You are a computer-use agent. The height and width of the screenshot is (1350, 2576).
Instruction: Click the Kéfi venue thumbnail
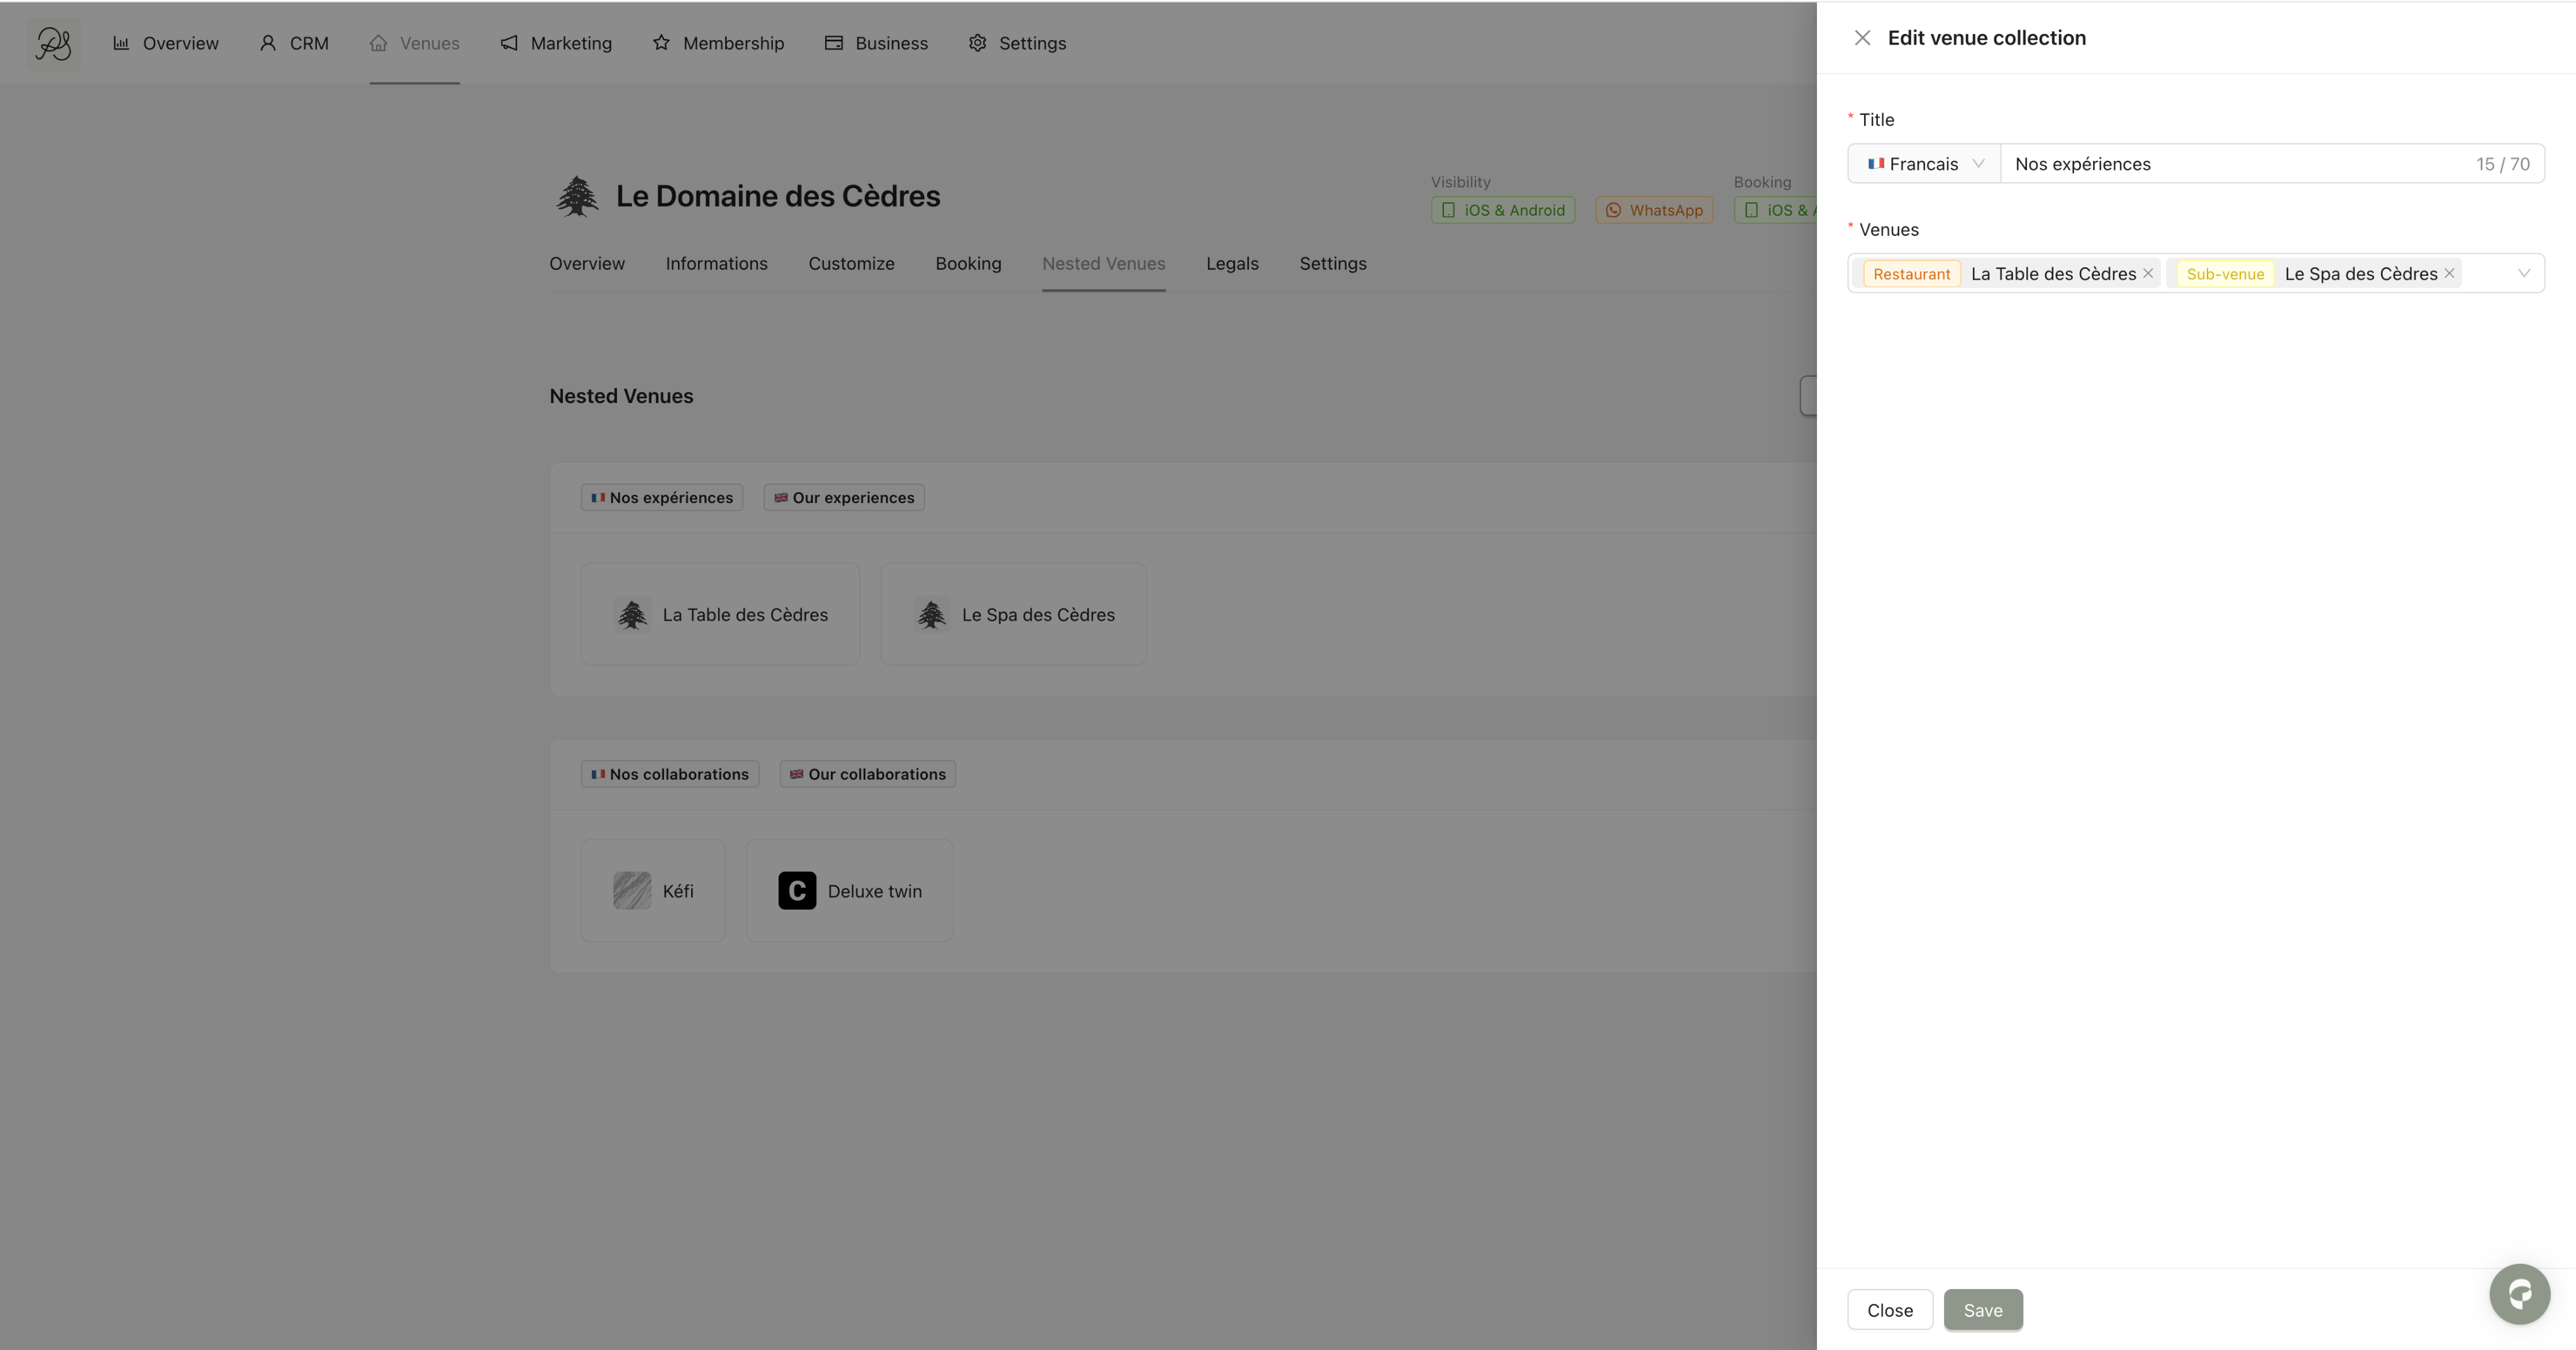click(x=632, y=891)
